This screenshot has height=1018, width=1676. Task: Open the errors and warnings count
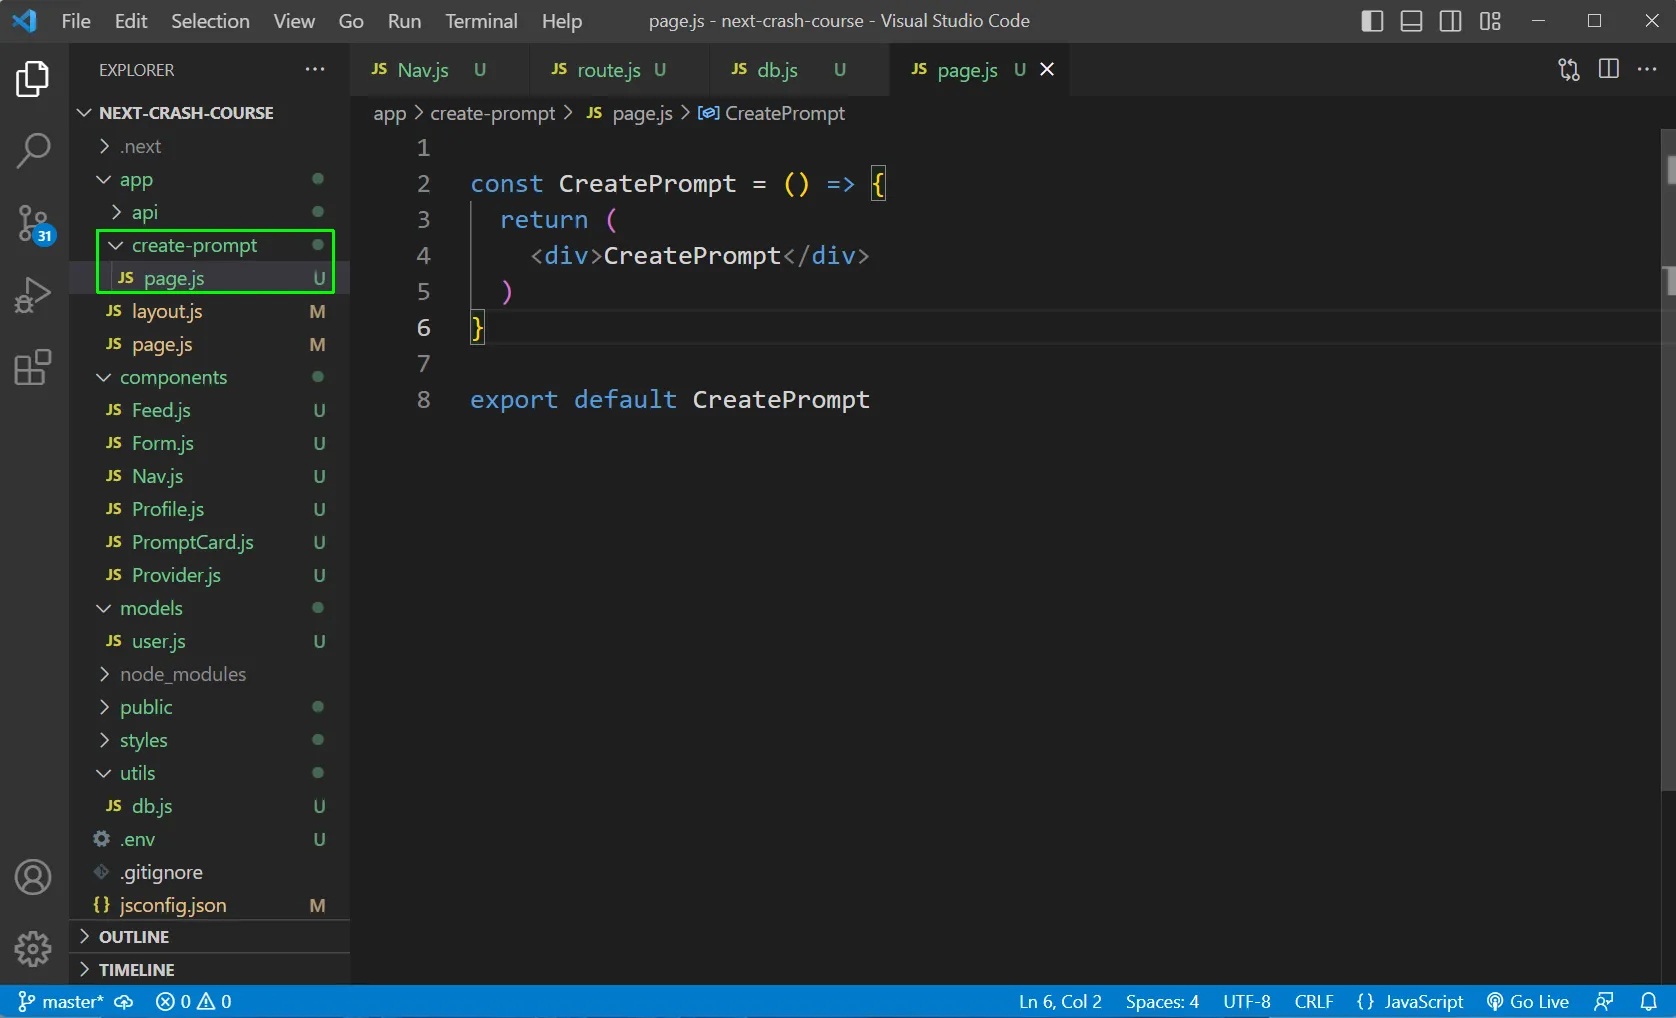194,1001
